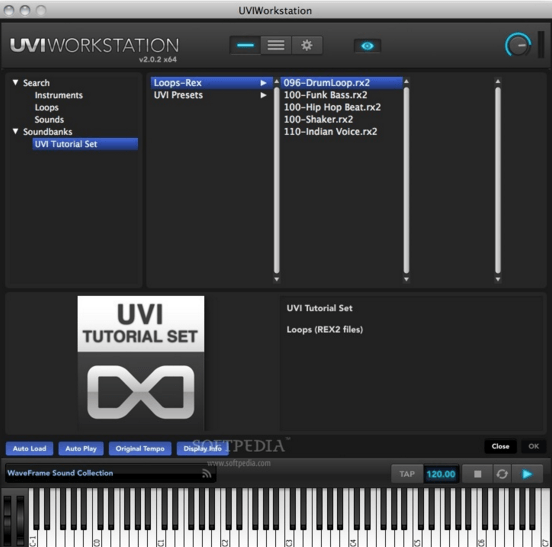Image resolution: width=552 pixels, height=547 pixels.
Task: Open the UVI Presets folder
Action: pos(212,95)
